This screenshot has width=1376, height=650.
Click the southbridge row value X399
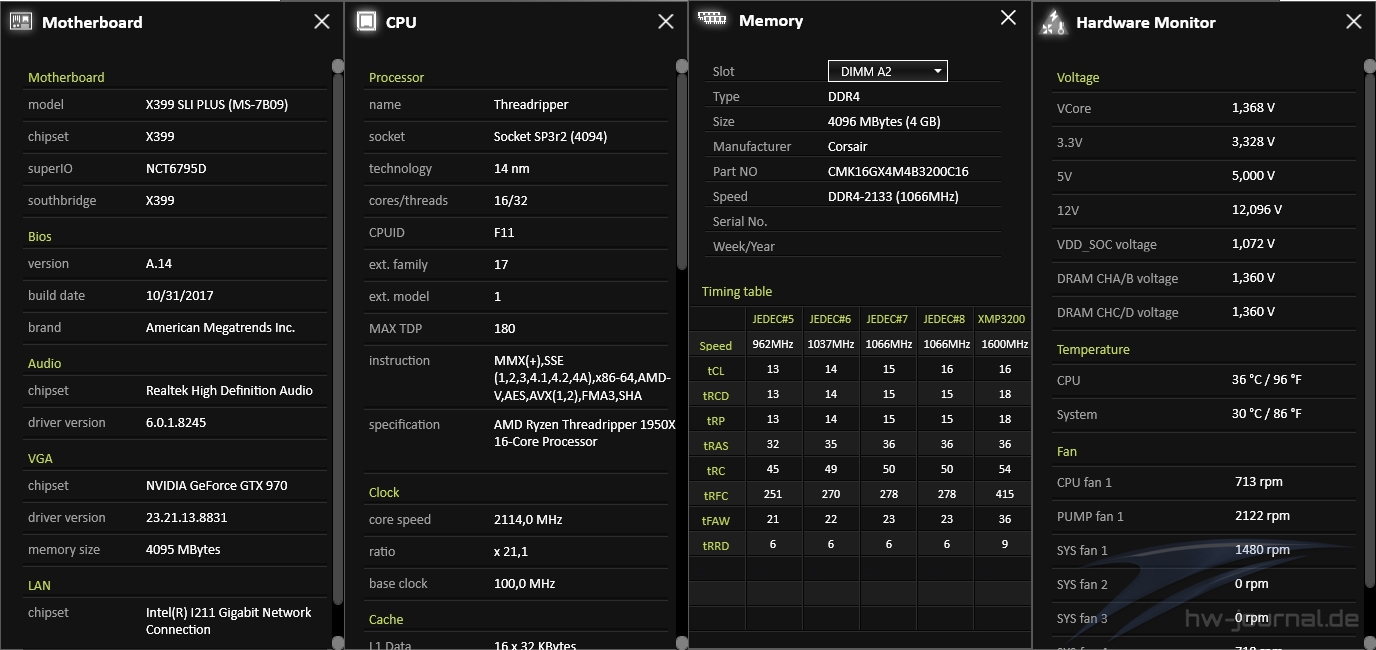click(x=160, y=200)
